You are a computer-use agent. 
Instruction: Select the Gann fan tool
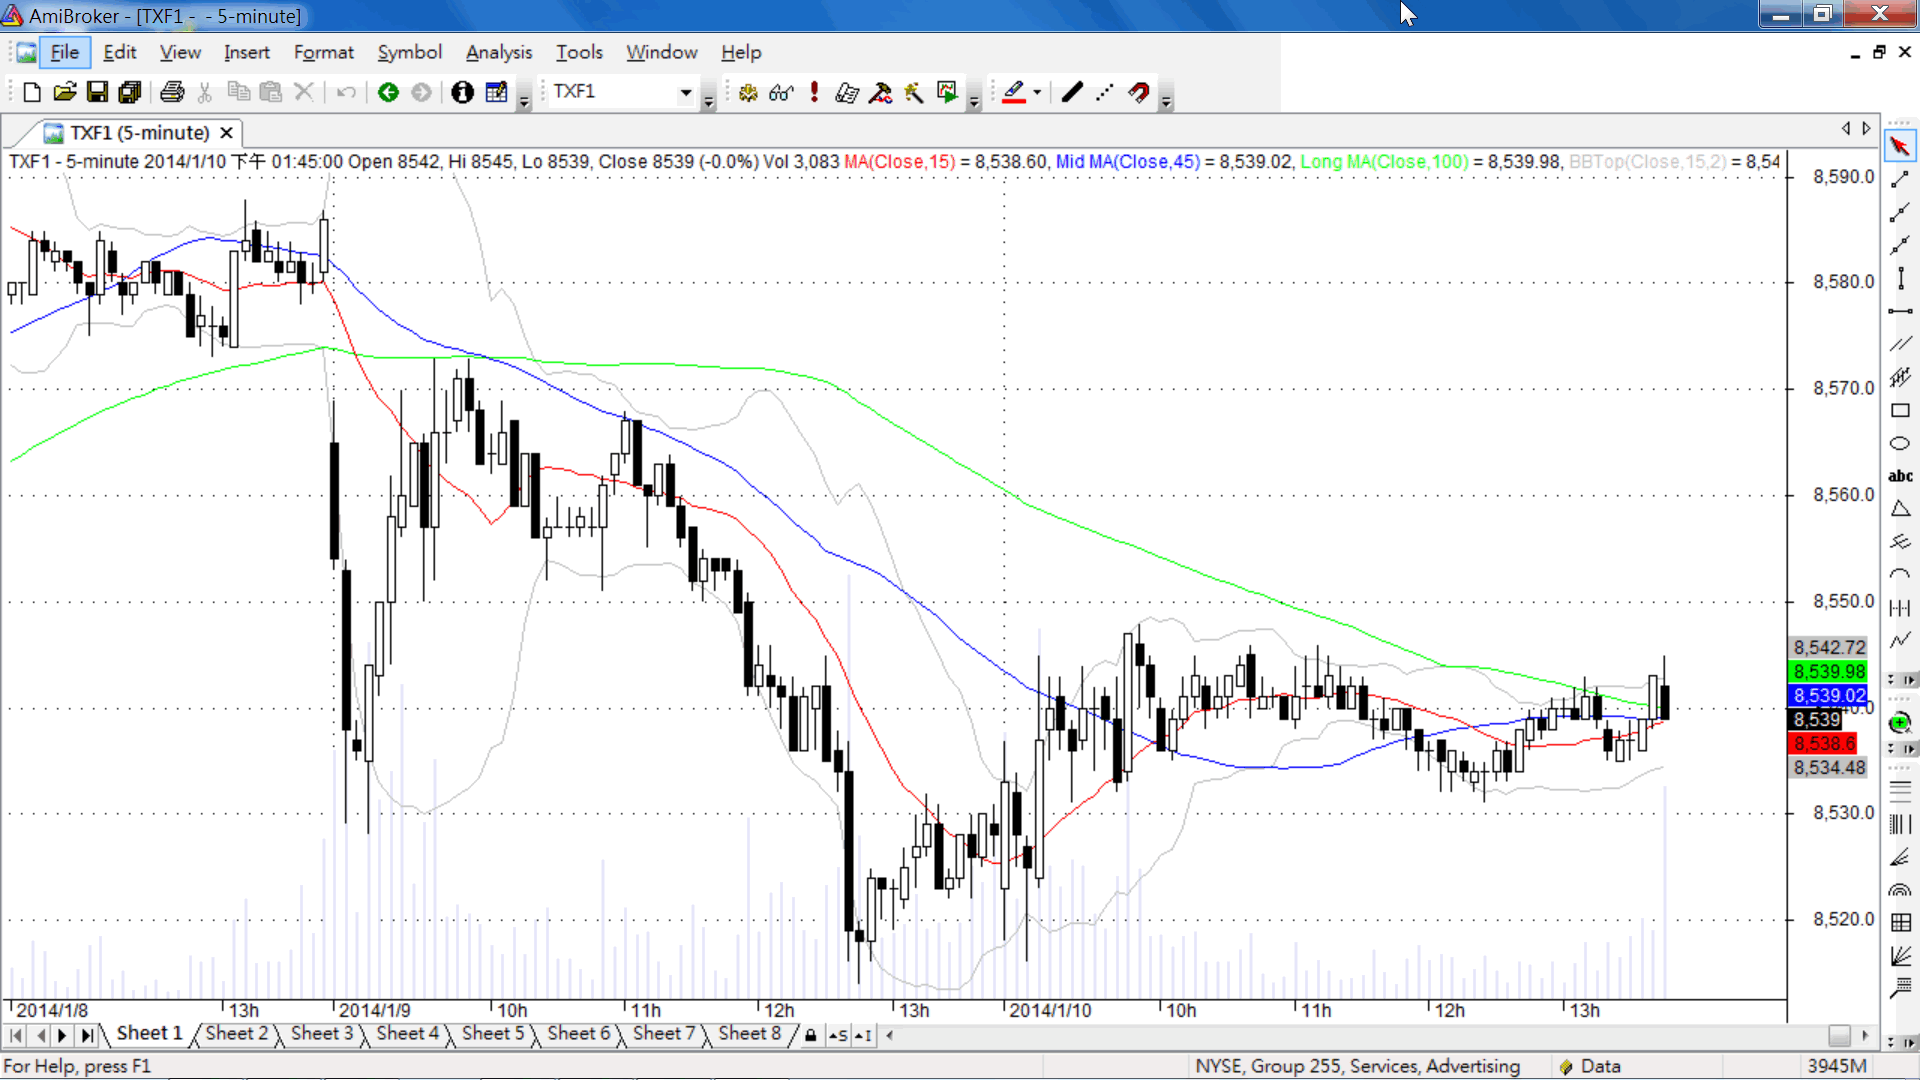1900,956
